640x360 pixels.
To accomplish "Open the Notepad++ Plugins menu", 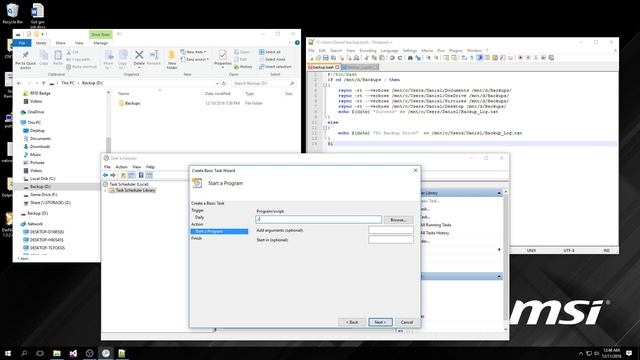I will 456,51.
